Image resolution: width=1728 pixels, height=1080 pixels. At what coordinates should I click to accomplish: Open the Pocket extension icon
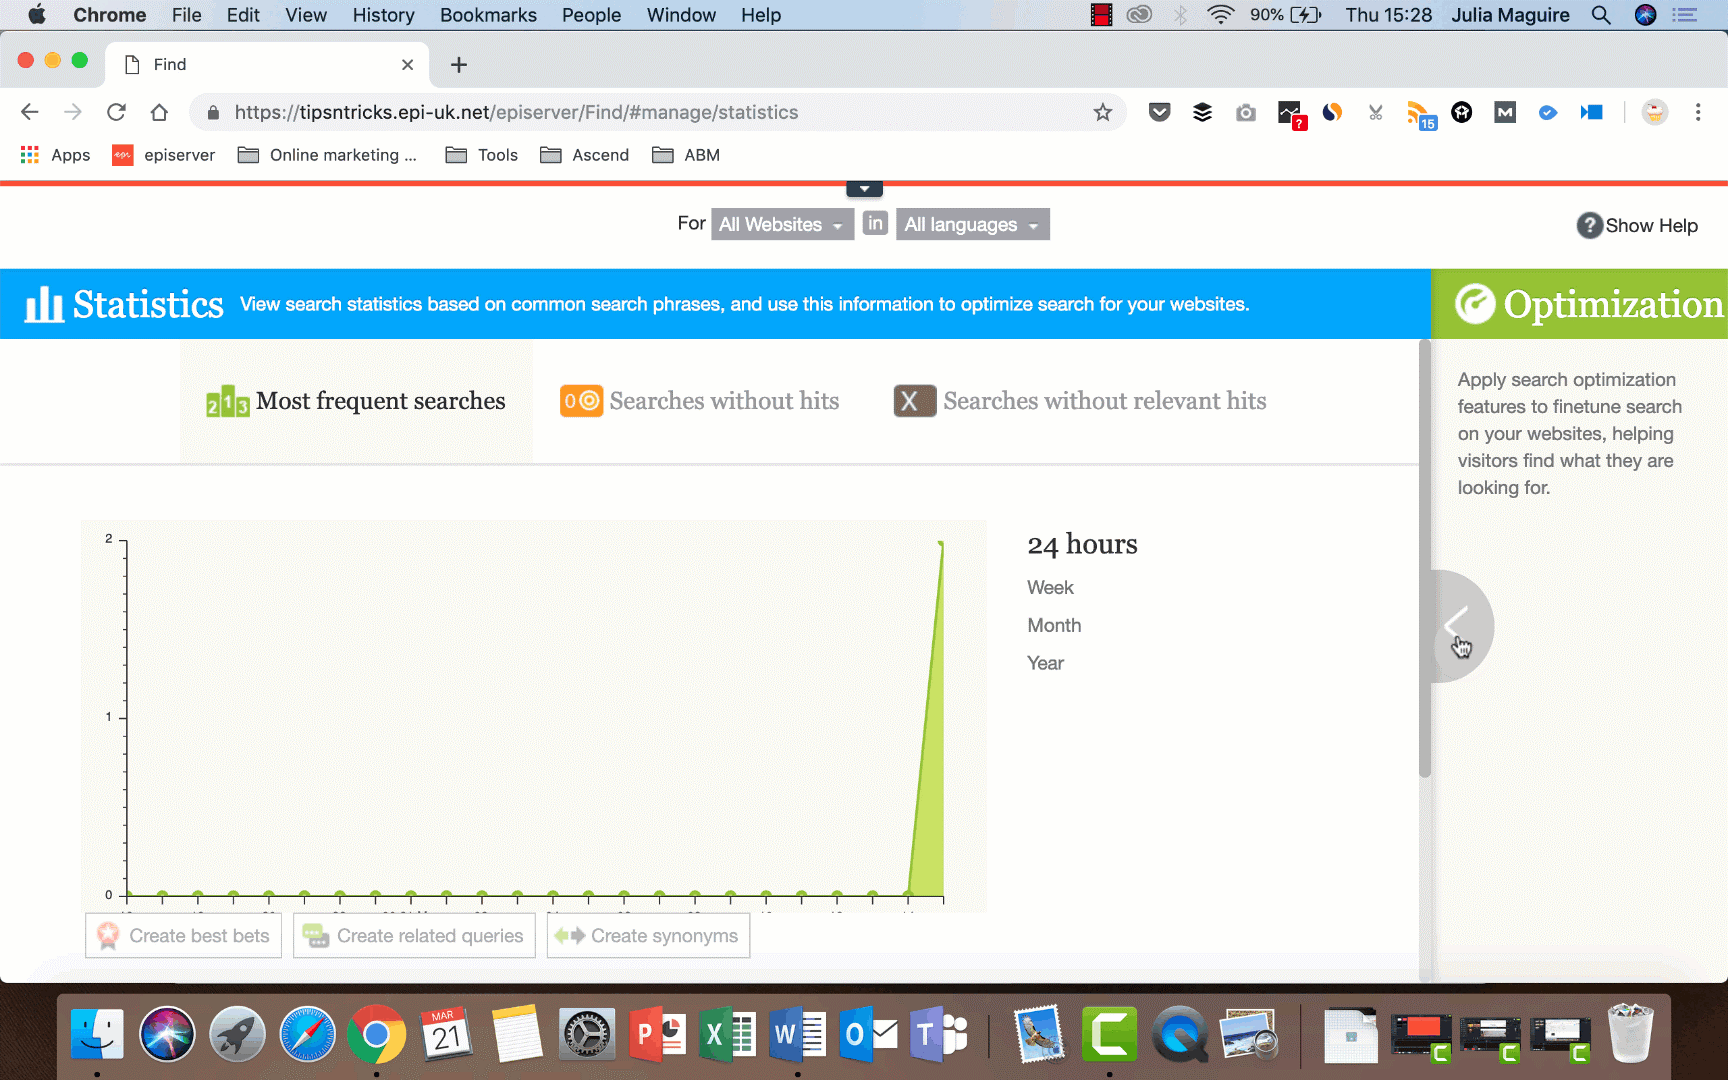pyautogui.click(x=1160, y=112)
